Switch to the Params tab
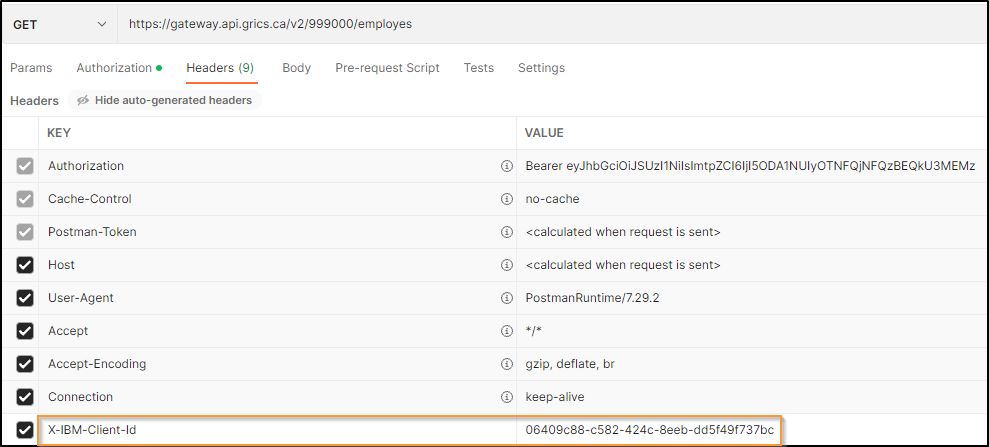 31,68
